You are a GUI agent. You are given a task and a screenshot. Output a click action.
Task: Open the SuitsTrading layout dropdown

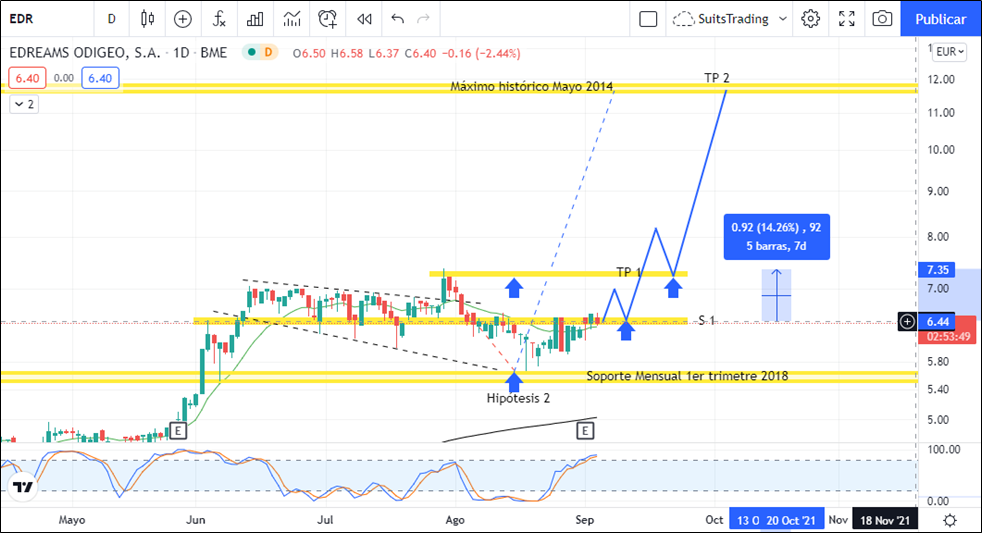pyautogui.click(x=730, y=18)
